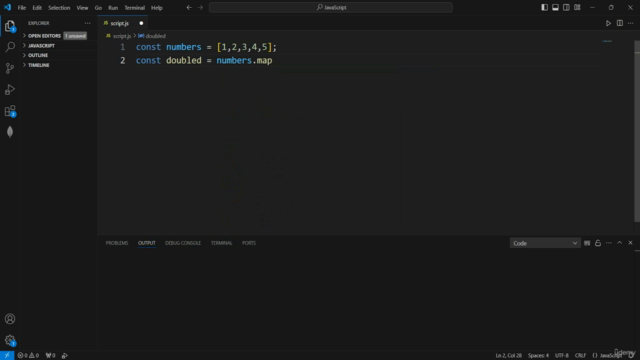Close the bottom panel
The height and width of the screenshot is (360, 640).
[630, 243]
